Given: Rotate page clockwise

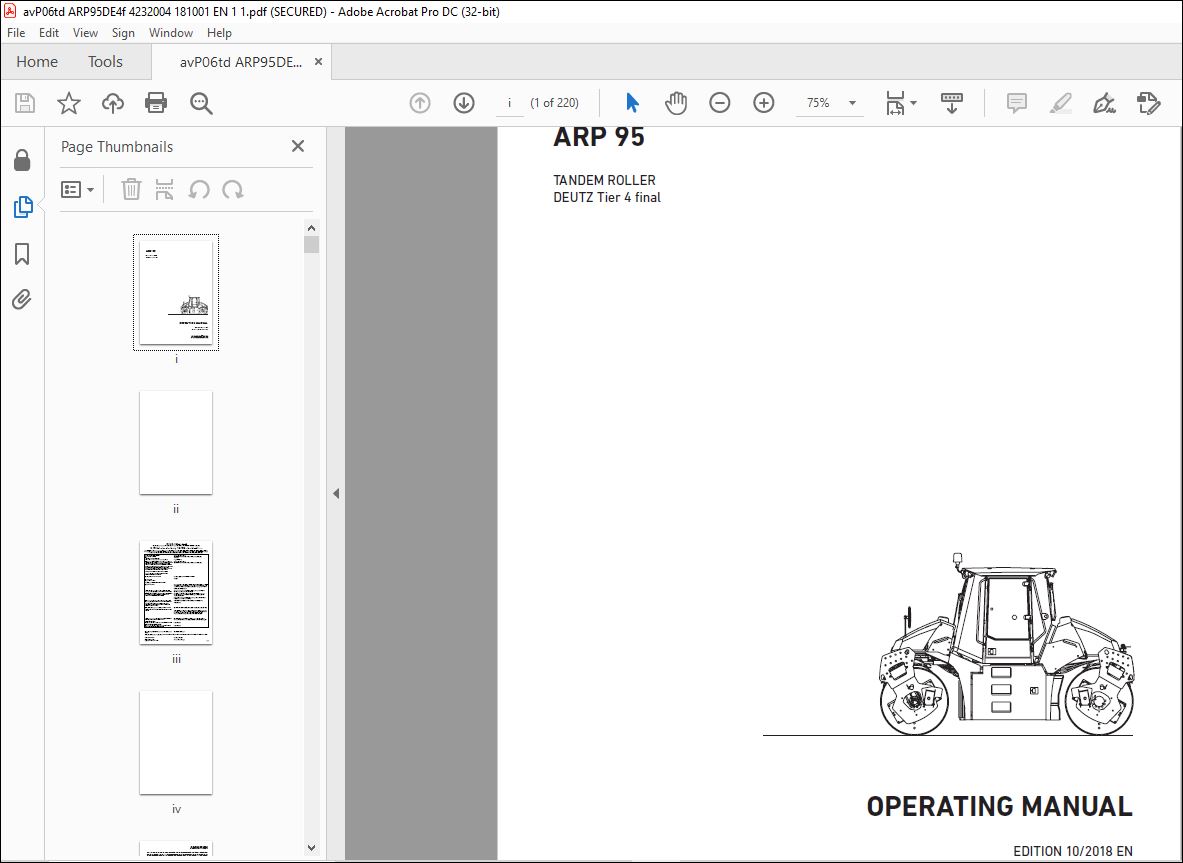Looking at the screenshot, I should click(x=232, y=189).
